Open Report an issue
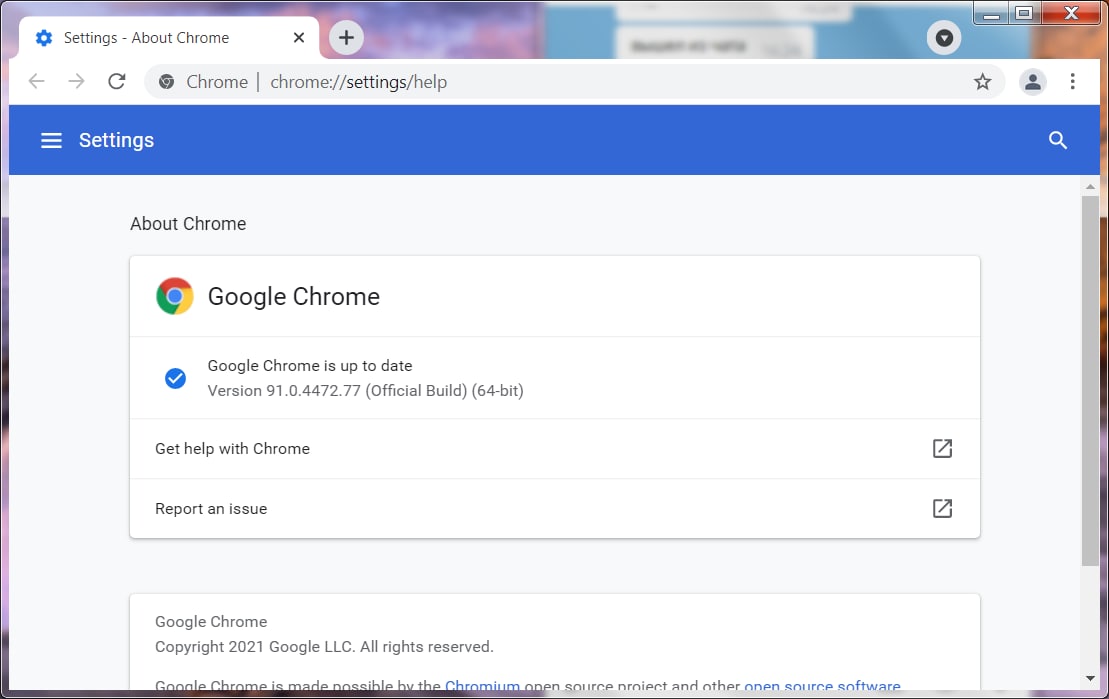 coord(554,509)
